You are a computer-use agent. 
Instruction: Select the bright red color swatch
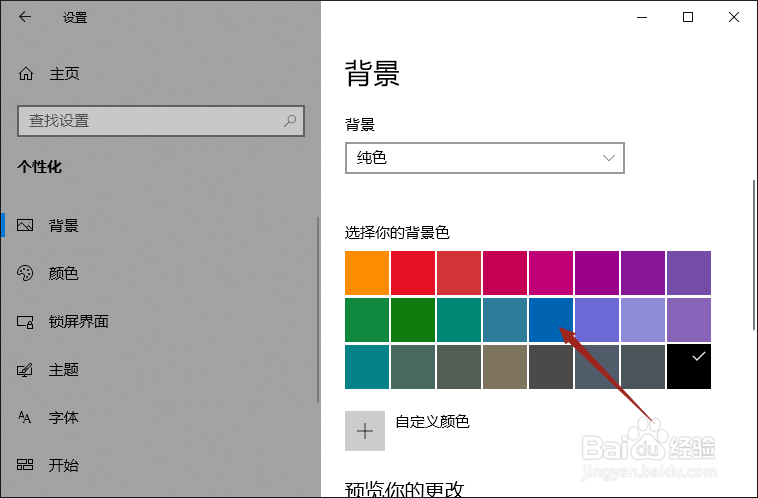tap(412, 273)
